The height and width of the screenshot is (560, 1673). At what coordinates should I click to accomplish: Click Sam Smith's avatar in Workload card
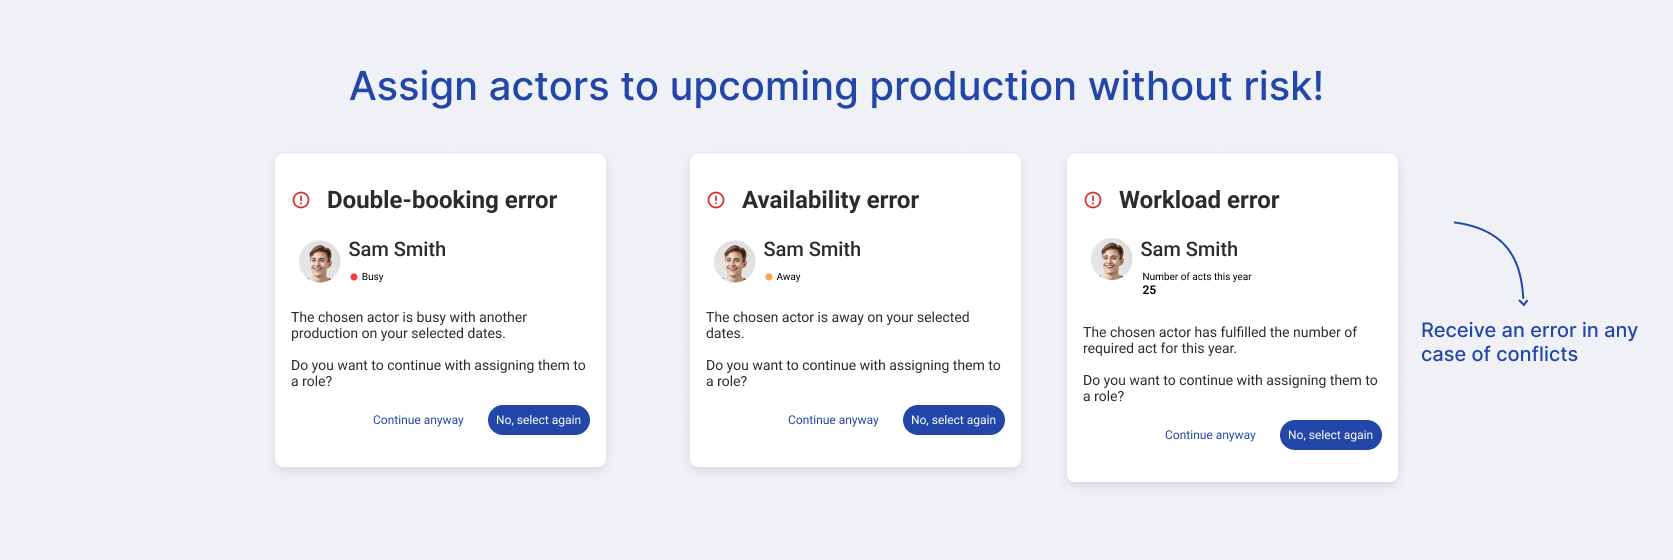[x=1111, y=259]
